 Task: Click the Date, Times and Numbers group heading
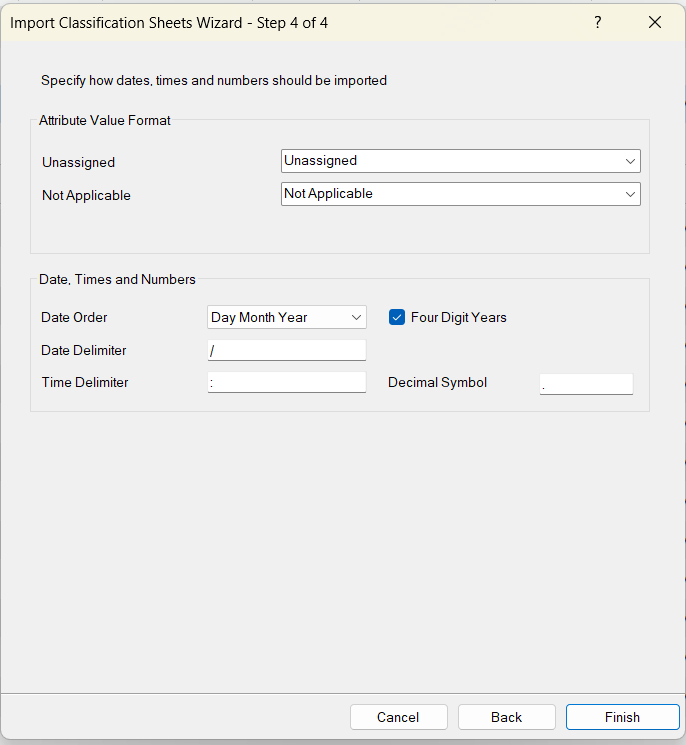pyautogui.click(x=117, y=279)
